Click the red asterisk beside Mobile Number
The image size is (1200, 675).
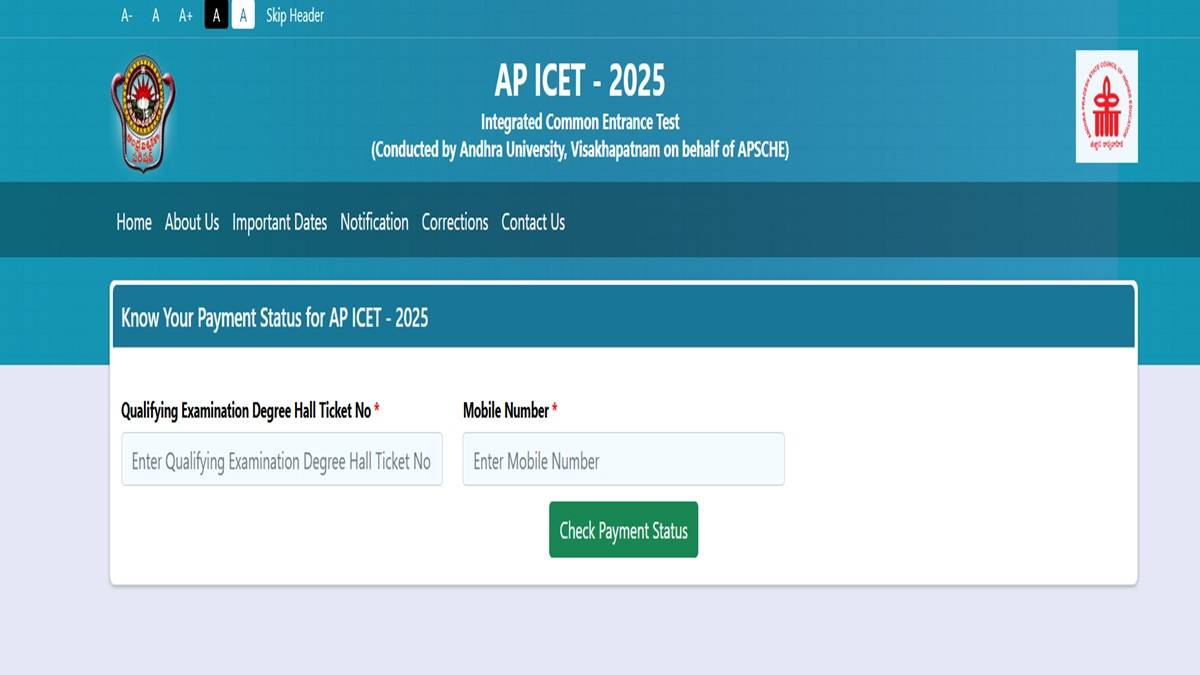pos(554,409)
